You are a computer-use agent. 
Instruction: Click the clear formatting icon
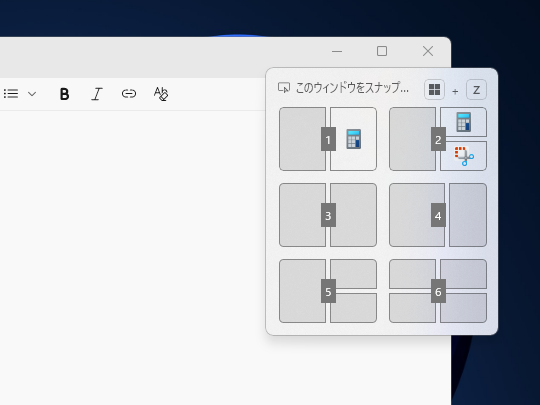(x=161, y=94)
